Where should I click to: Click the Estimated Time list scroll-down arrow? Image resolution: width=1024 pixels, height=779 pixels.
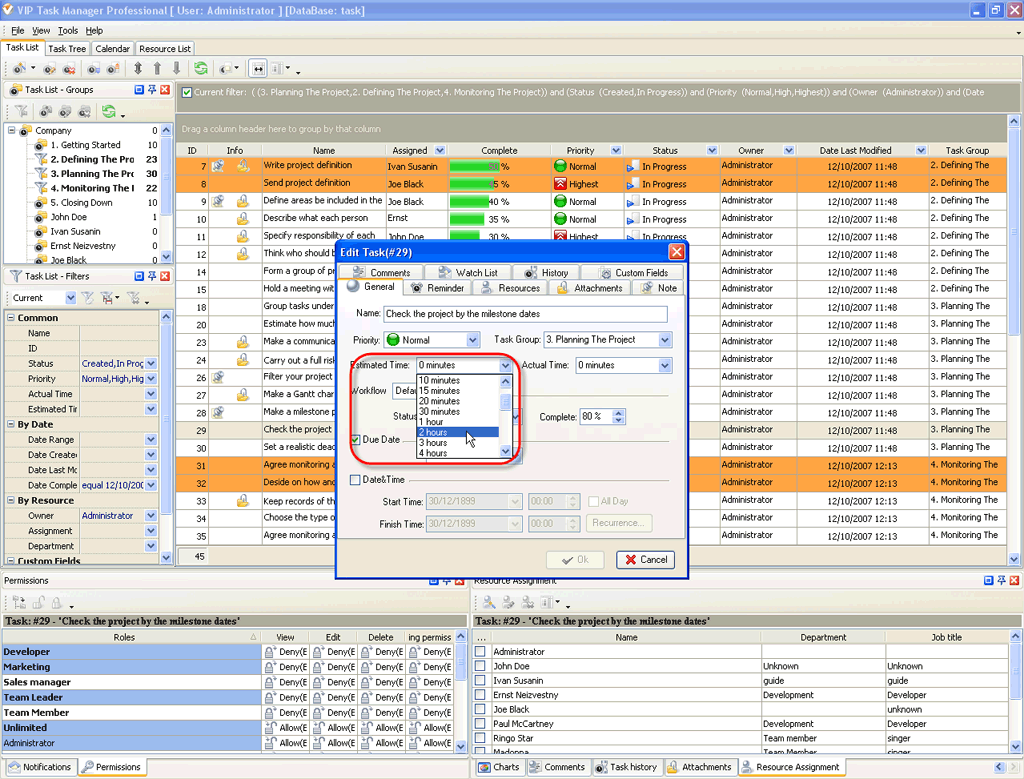pos(505,451)
